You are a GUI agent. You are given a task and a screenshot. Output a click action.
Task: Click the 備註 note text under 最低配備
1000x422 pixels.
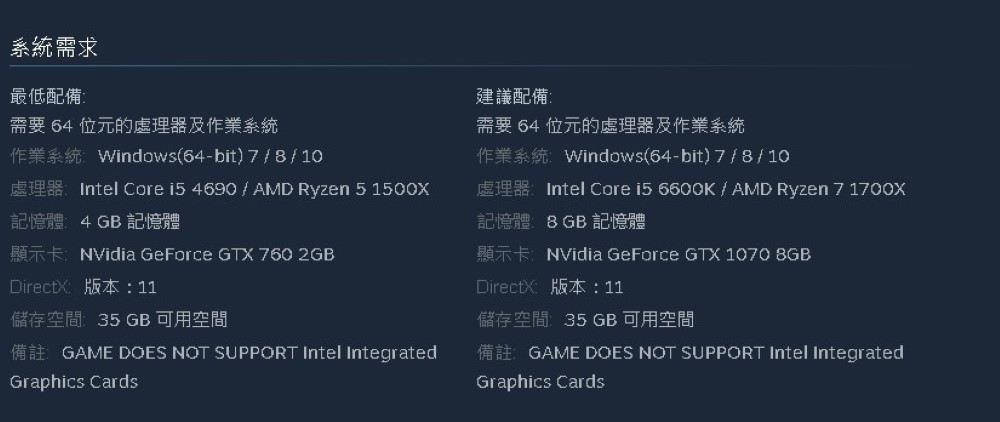(x=249, y=353)
